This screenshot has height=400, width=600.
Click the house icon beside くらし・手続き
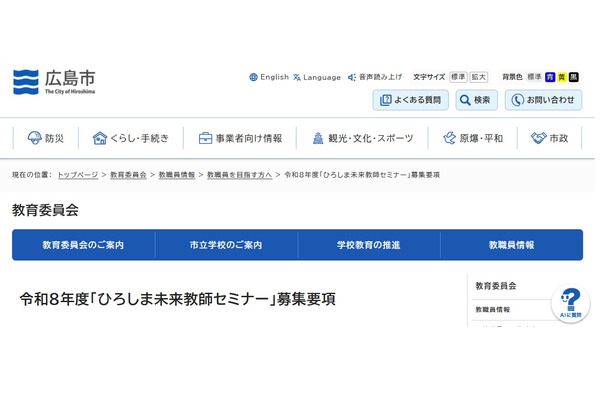100,138
